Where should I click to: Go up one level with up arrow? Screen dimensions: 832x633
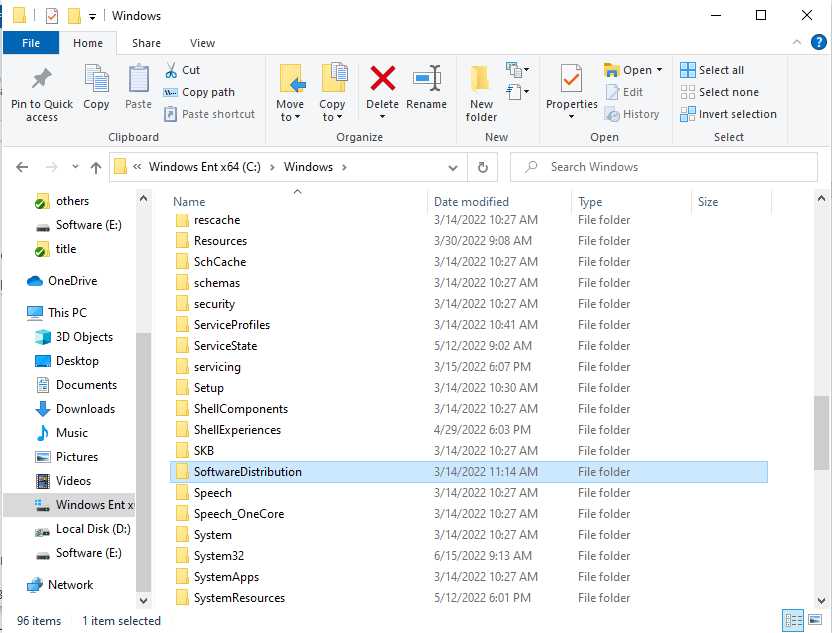point(96,168)
